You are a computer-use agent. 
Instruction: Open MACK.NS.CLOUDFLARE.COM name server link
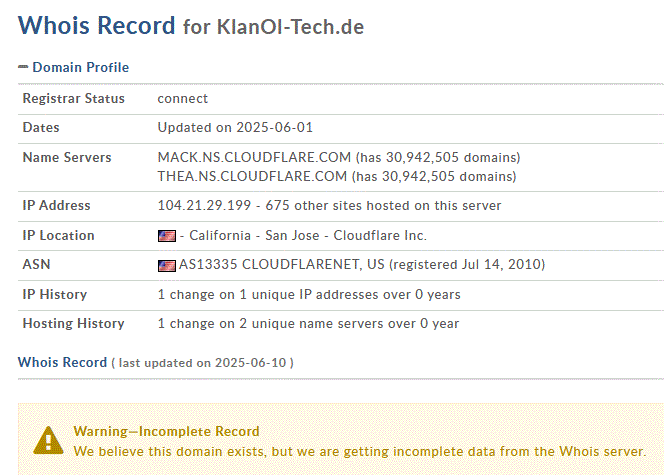tap(254, 157)
